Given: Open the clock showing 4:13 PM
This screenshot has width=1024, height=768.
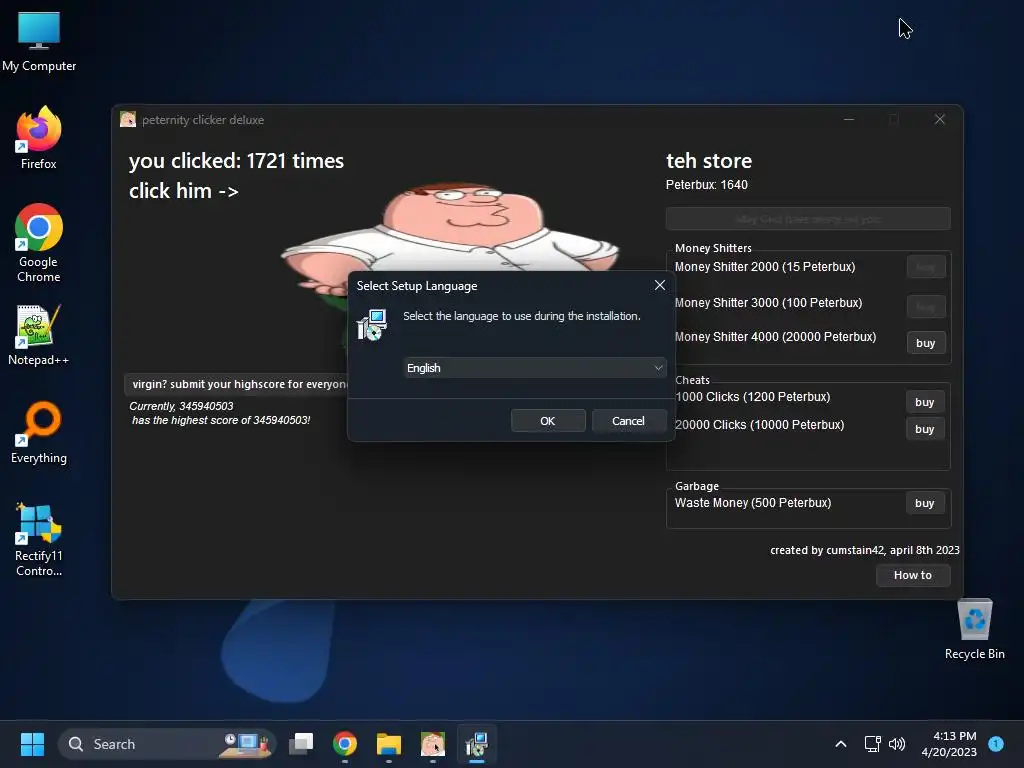Looking at the screenshot, I should (x=949, y=744).
